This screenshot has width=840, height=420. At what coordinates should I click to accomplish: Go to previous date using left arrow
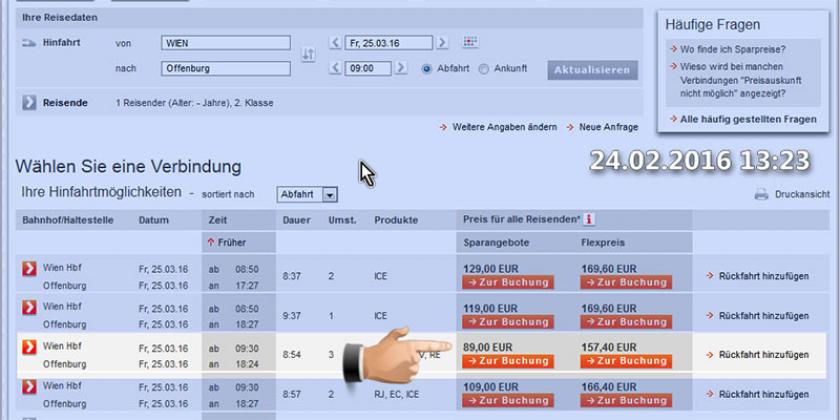[x=335, y=43]
